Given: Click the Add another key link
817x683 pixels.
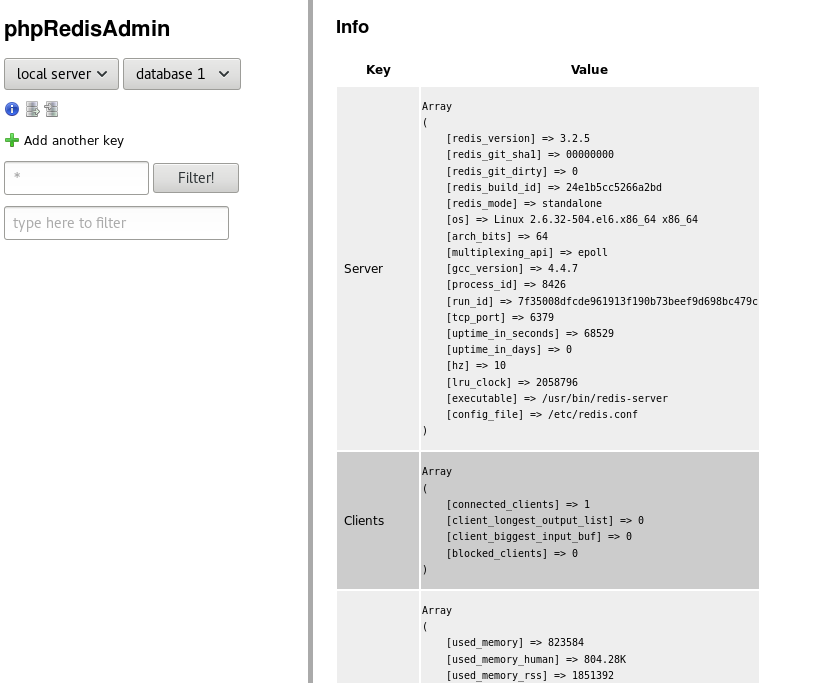Looking at the screenshot, I should [x=73, y=141].
